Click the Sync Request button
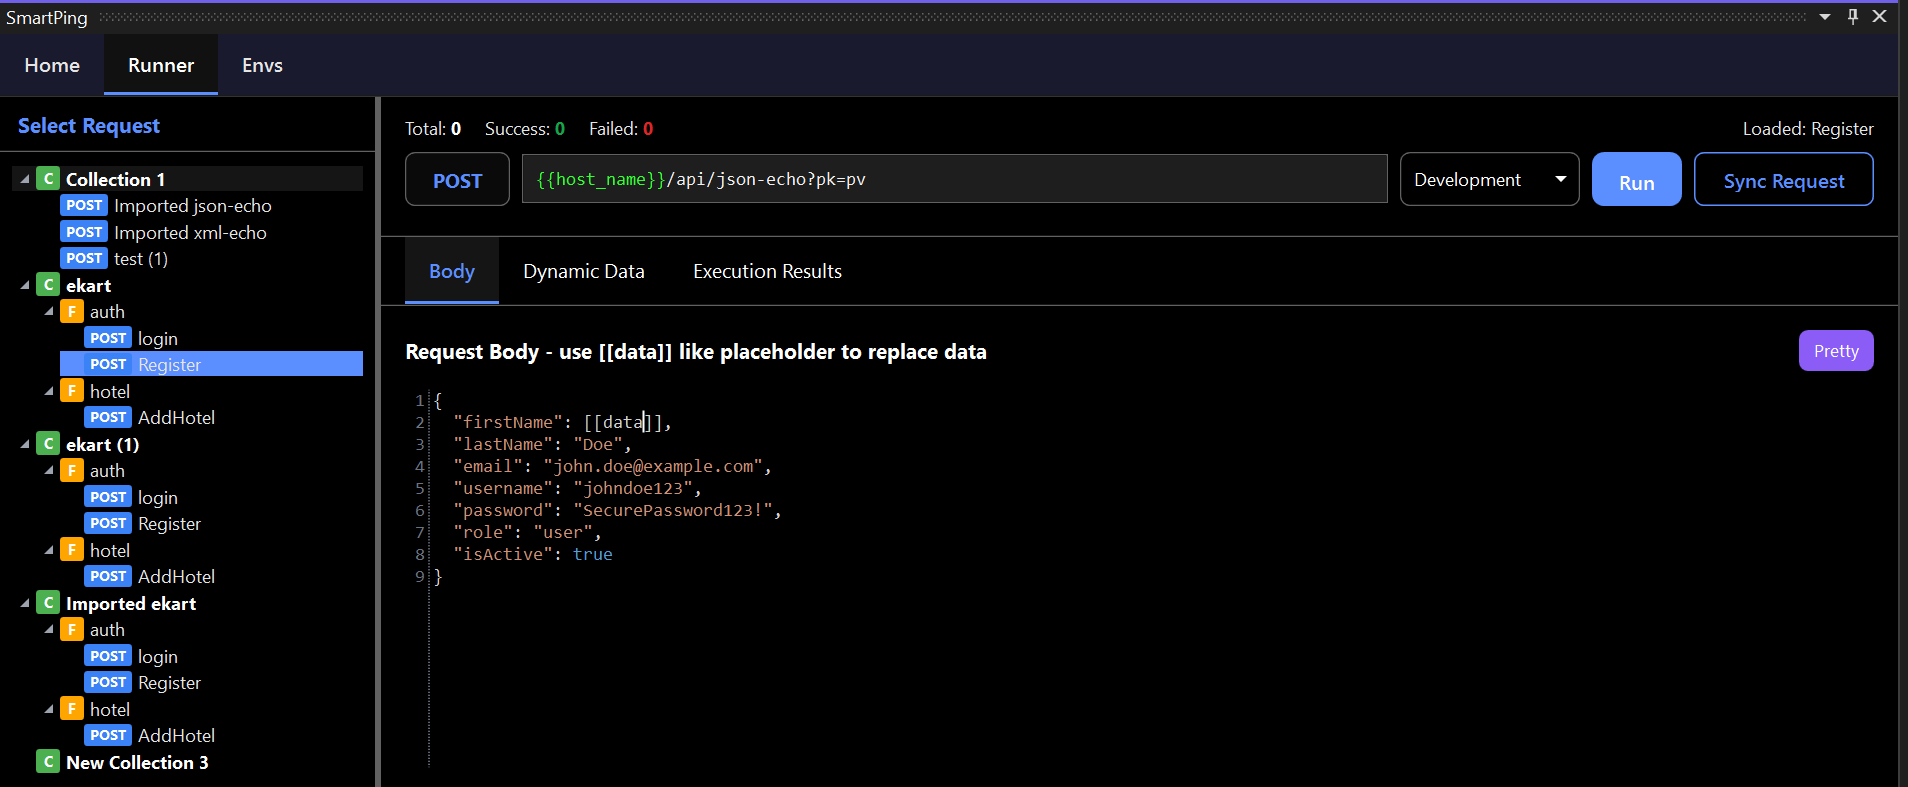 pos(1783,180)
